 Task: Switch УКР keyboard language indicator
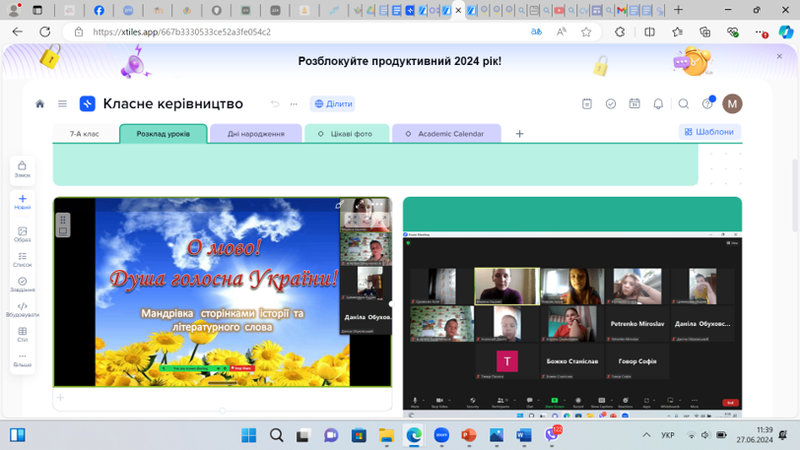point(667,435)
